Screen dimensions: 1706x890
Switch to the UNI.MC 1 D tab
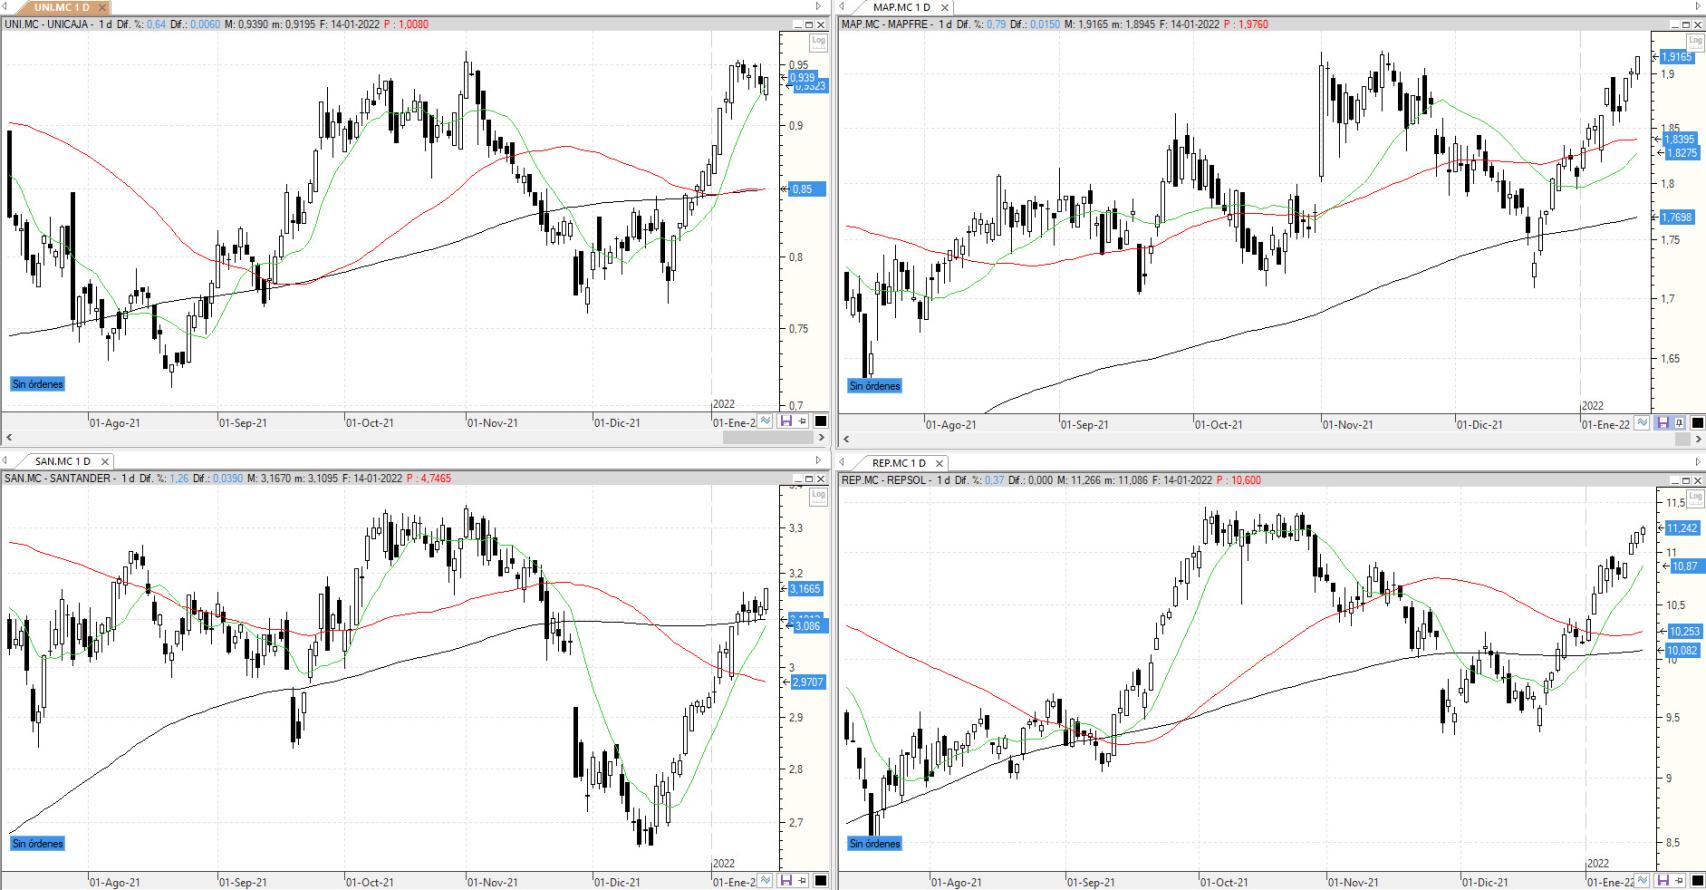(x=62, y=8)
